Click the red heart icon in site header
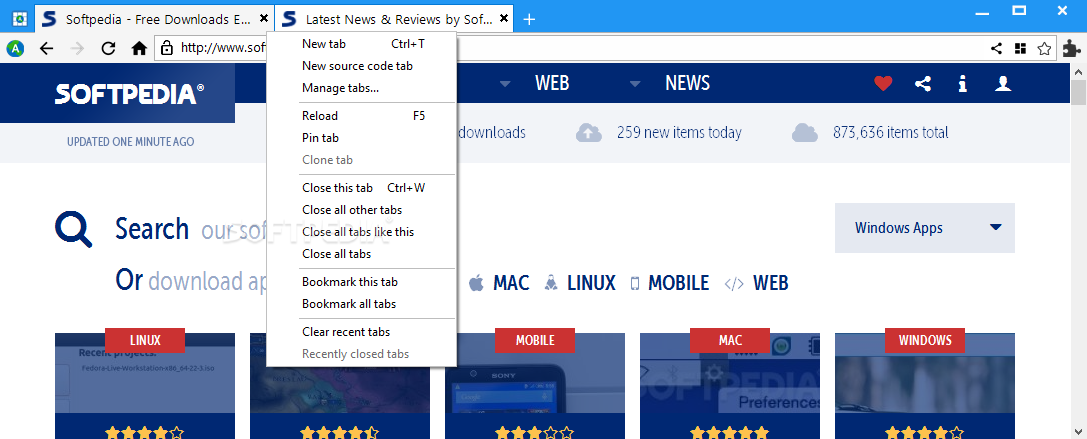 (882, 84)
